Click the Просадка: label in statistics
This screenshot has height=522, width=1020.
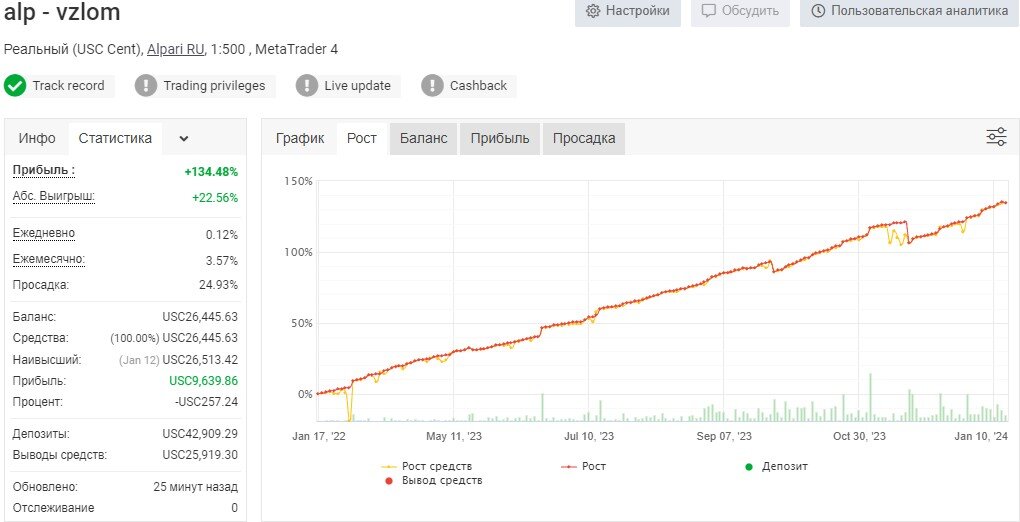coord(41,285)
